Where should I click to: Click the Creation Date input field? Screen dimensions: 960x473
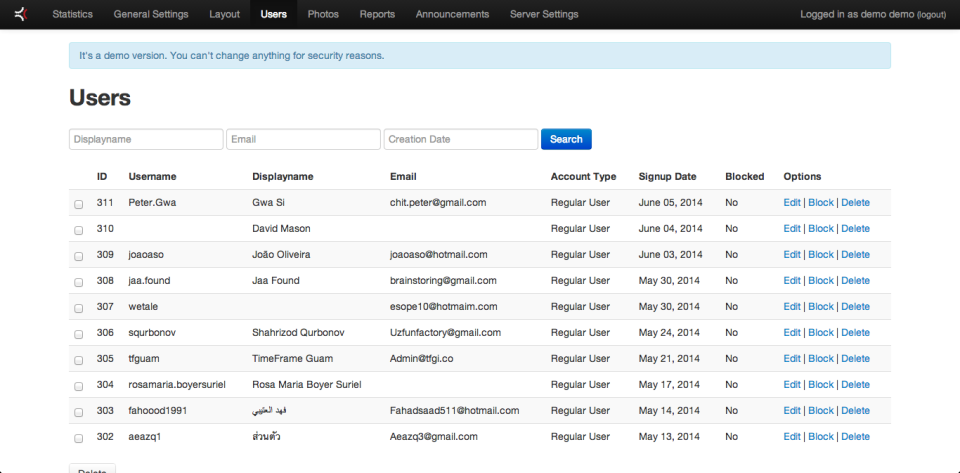pos(461,139)
